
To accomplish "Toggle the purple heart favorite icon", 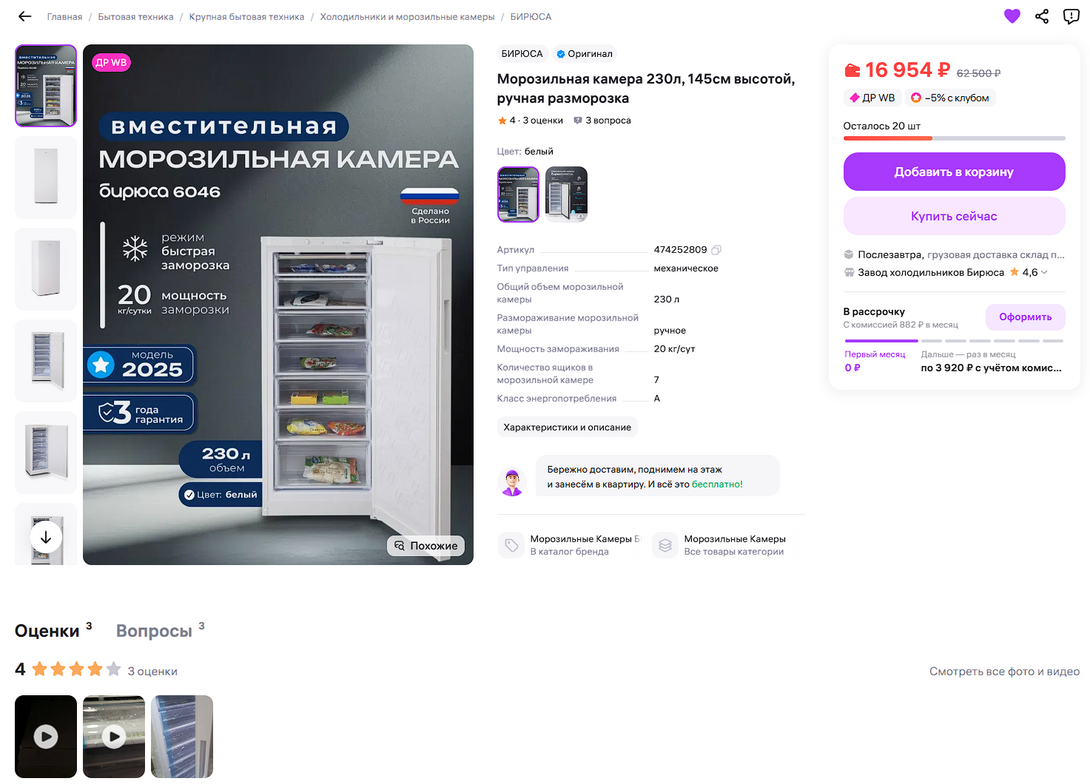I will pyautogui.click(x=1011, y=16).
